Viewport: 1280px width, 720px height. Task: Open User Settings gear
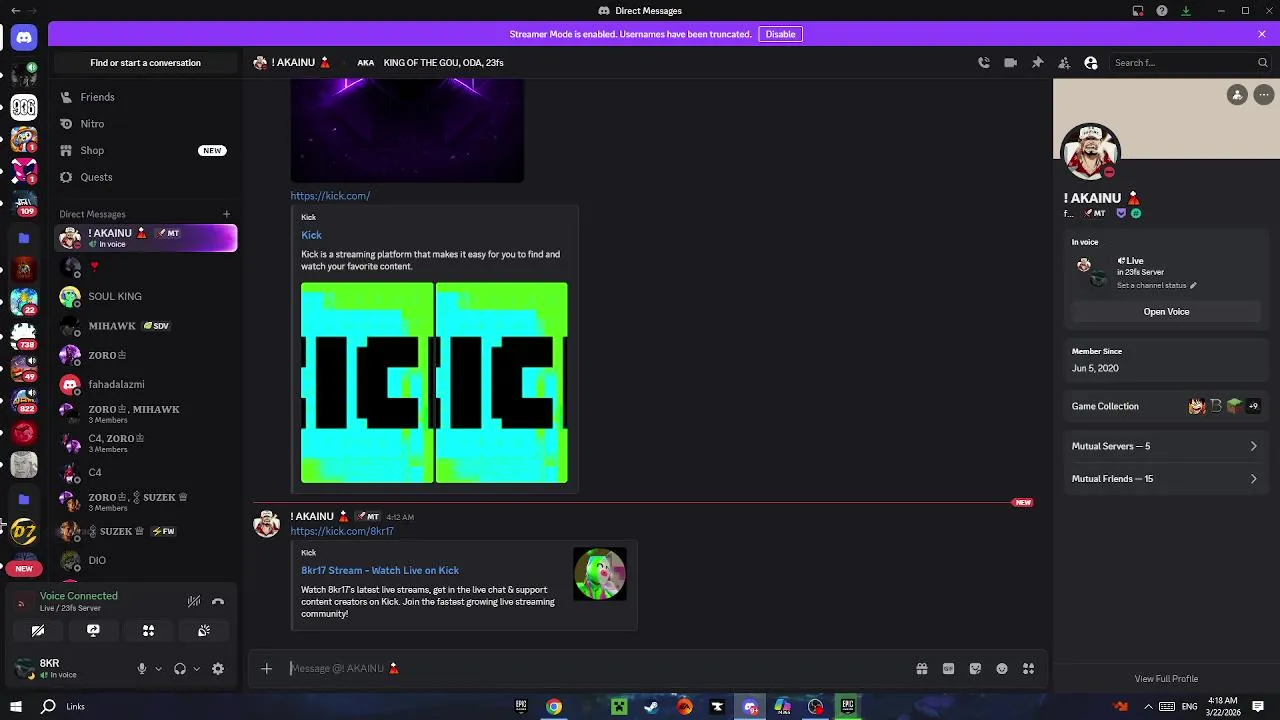click(x=218, y=669)
